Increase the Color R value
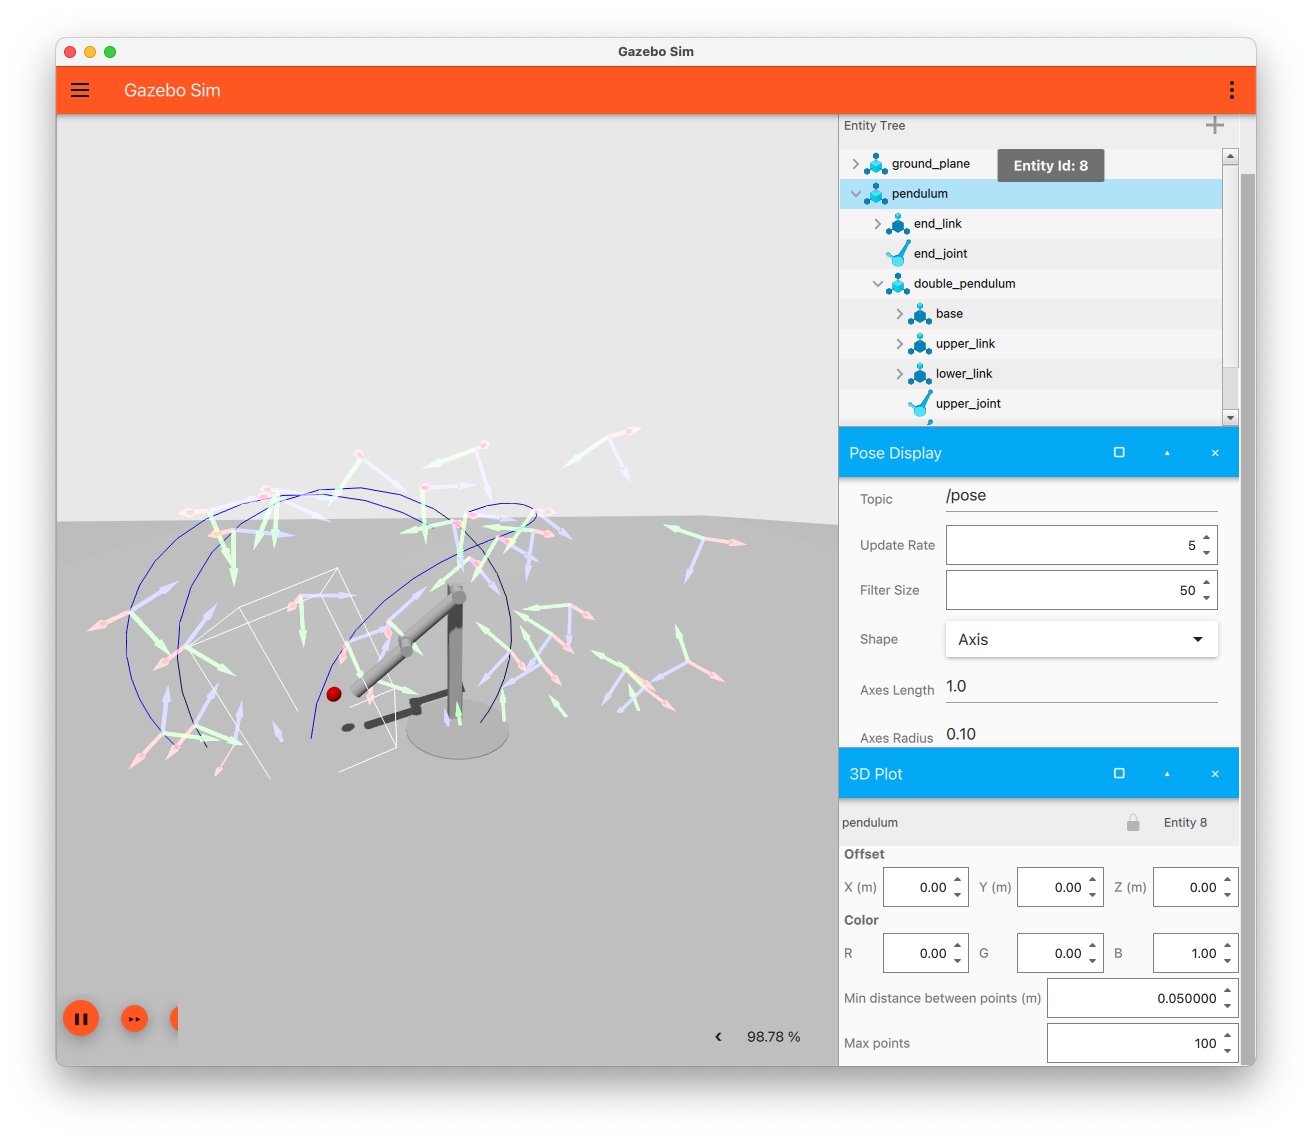The width and height of the screenshot is (1312, 1140). (x=957, y=946)
